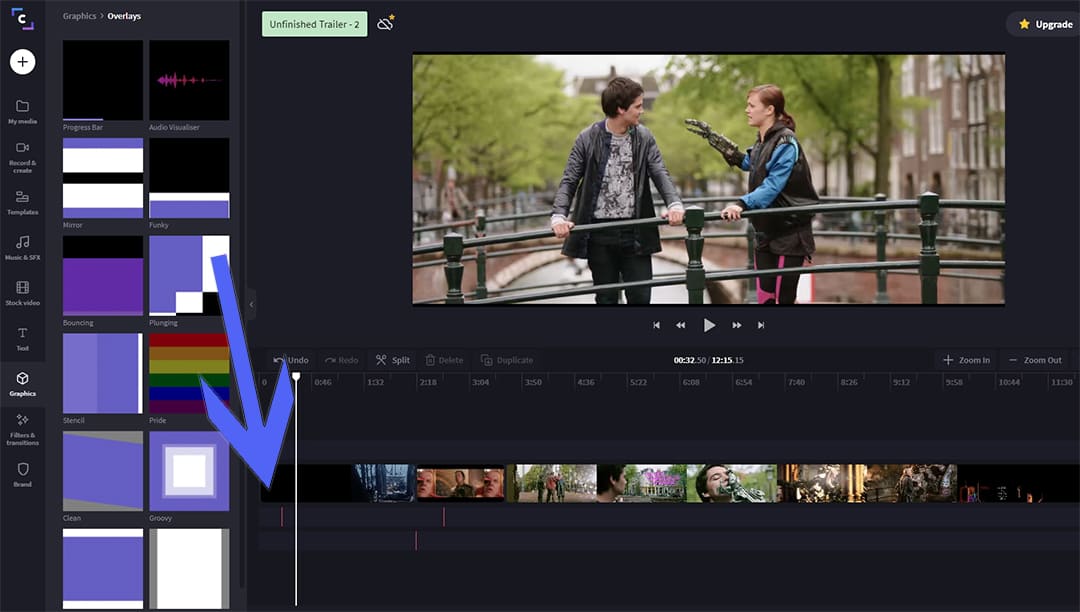Click the 6:08 mark on the ruler
The width and height of the screenshot is (1080, 612).
(x=691, y=382)
